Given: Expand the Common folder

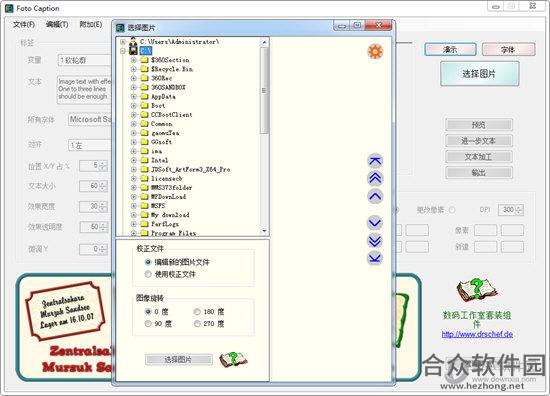Looking at the screenshot, I should (134, 124).
